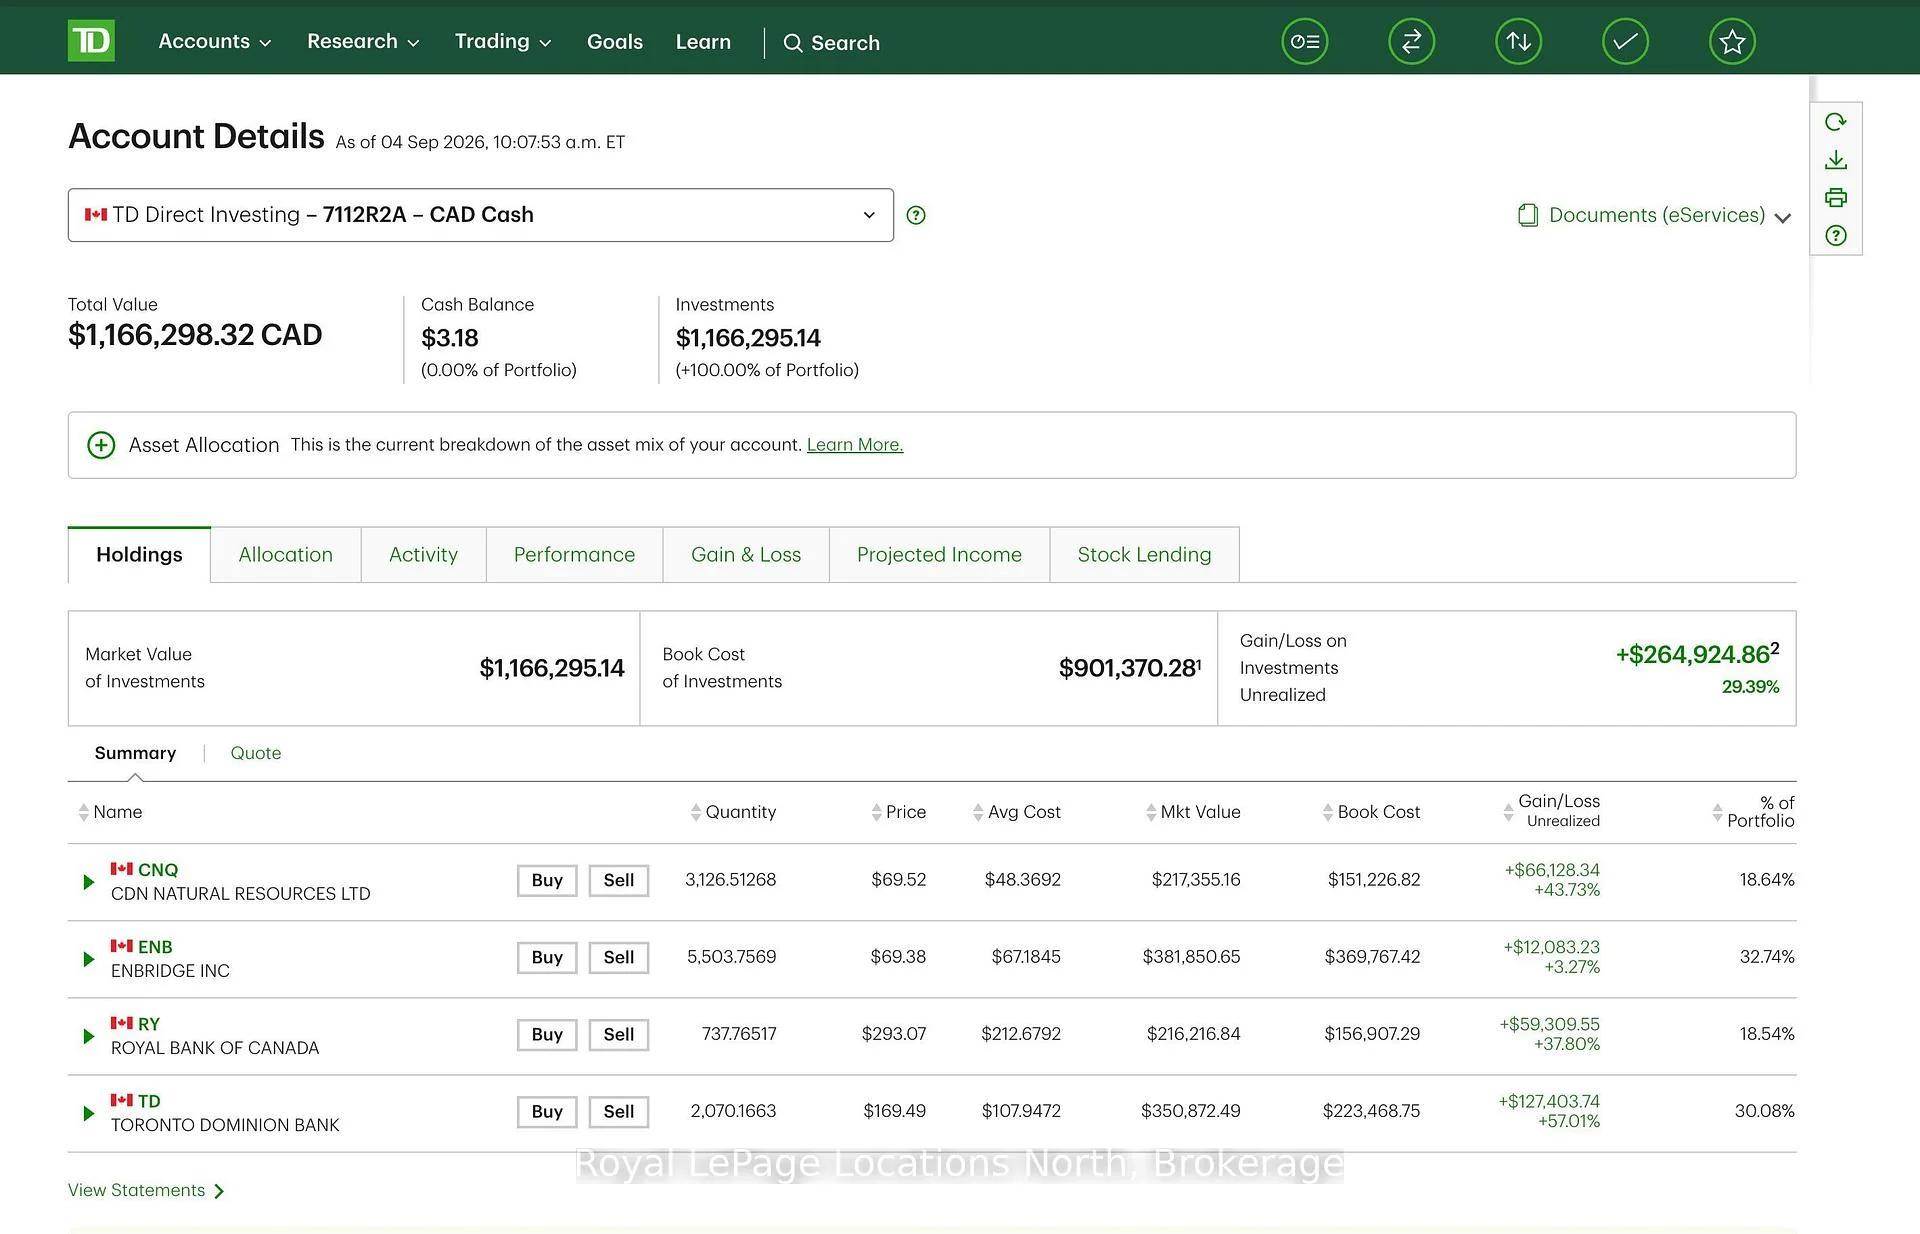Screen dimensions: 1920x1234
Task: Click help question icon beside account selector
Action: (916, 215)
